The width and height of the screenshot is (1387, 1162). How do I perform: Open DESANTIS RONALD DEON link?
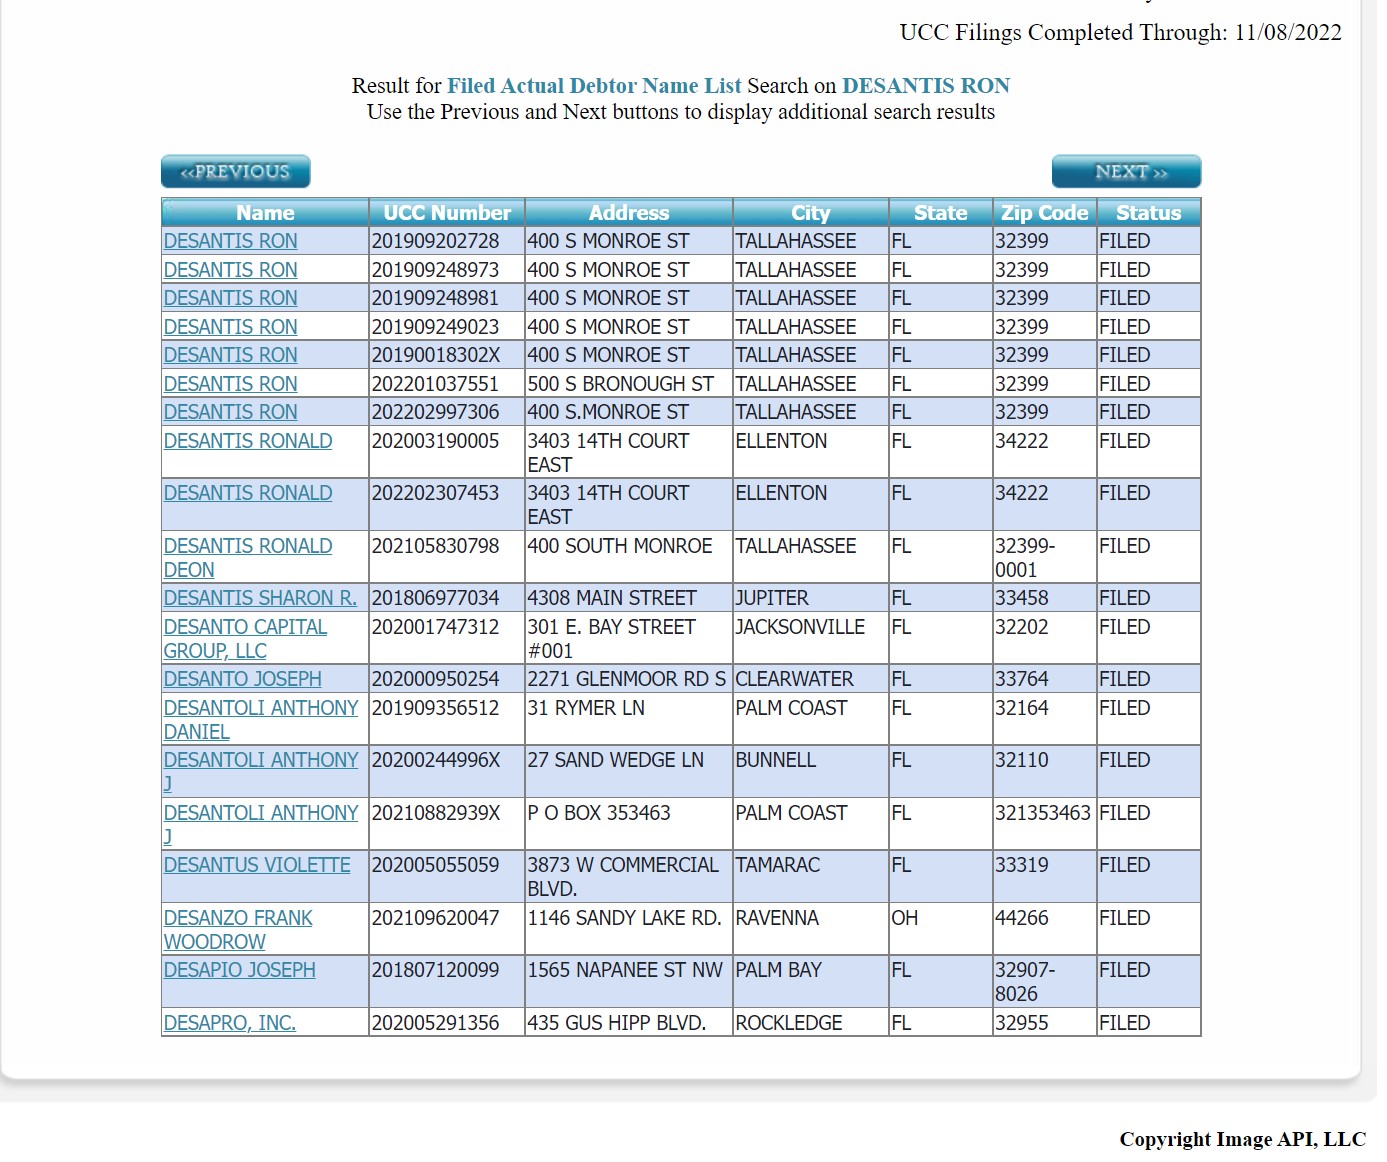[x=248, y=557]
